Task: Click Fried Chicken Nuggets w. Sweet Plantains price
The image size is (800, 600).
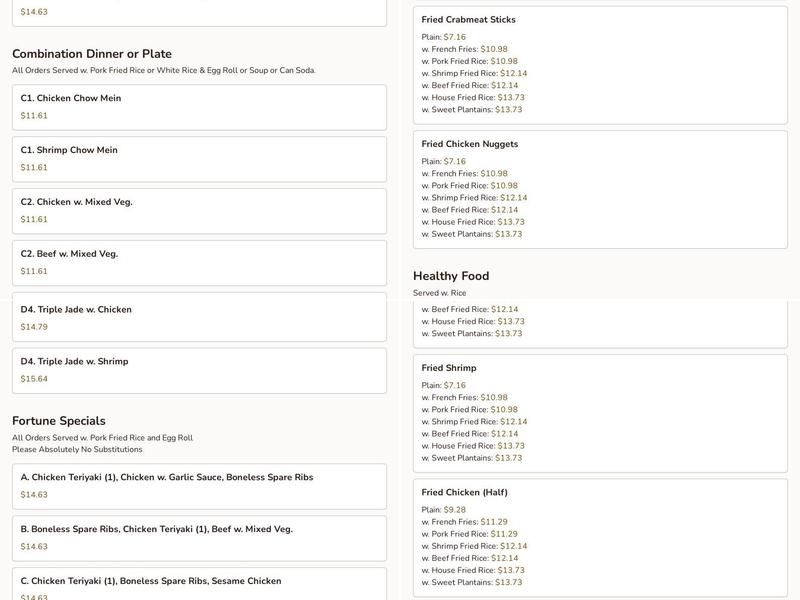Action: 508,234
